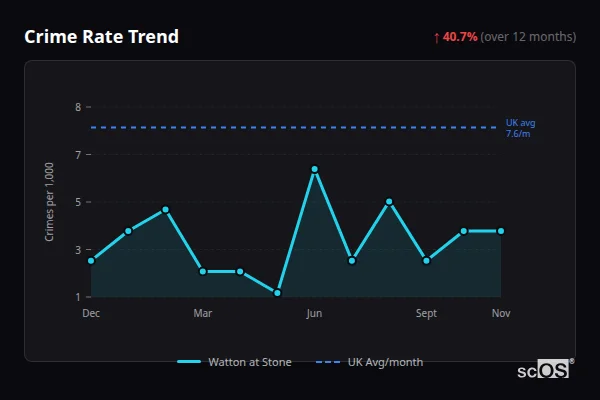600x400 pixels.
Task: Click the Nov data point on the line
Action: (x=501, y=231)
